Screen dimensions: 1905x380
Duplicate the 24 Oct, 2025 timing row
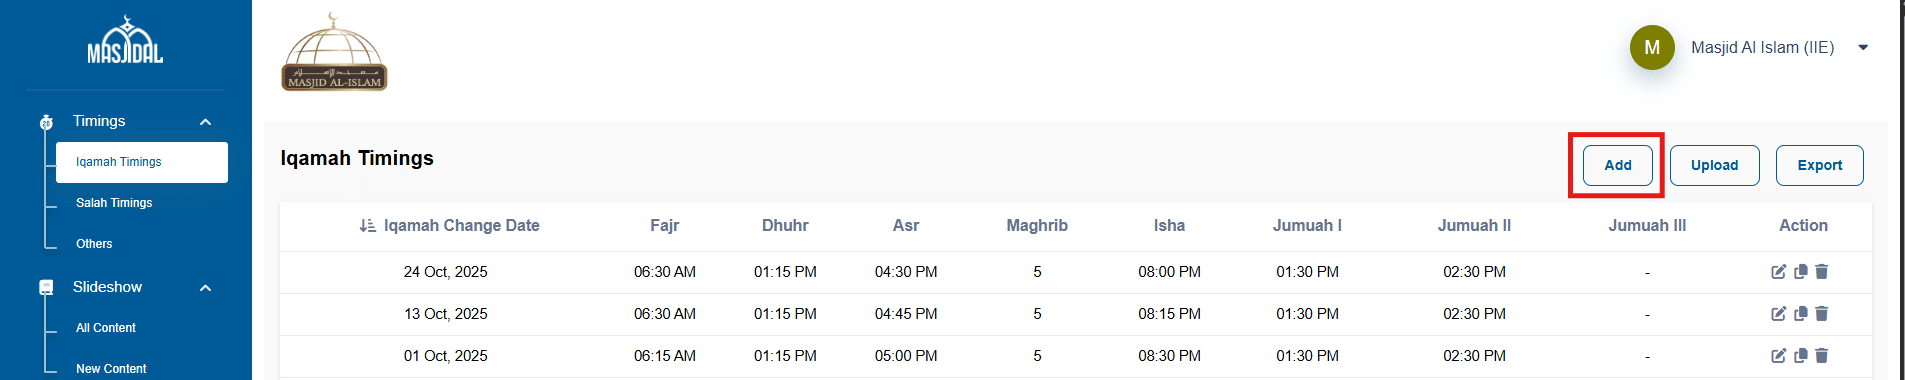tap(1800, 272)
